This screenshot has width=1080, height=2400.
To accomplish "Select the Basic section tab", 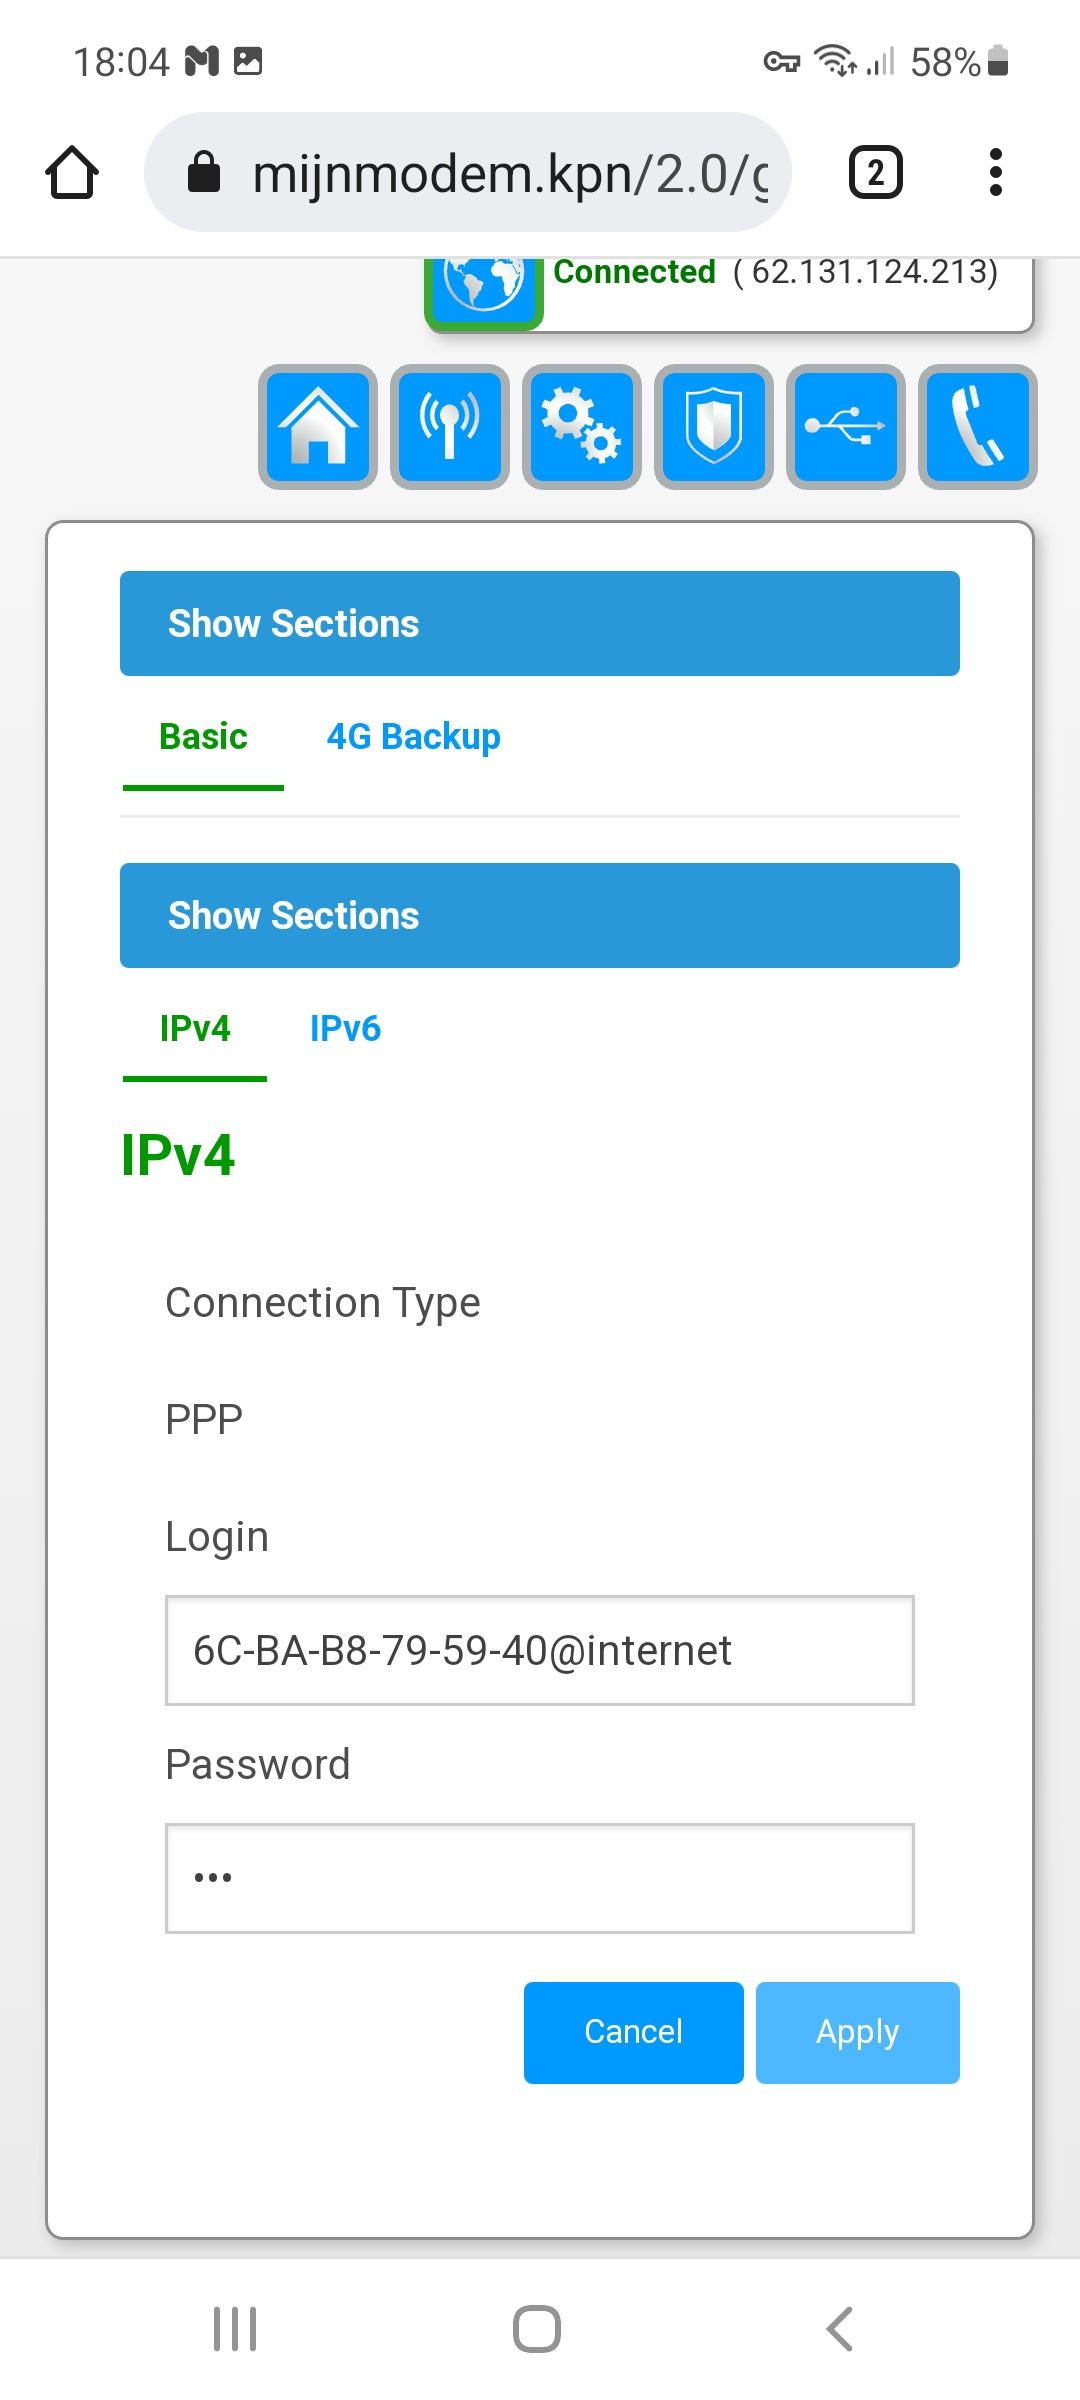I will 202,736.
